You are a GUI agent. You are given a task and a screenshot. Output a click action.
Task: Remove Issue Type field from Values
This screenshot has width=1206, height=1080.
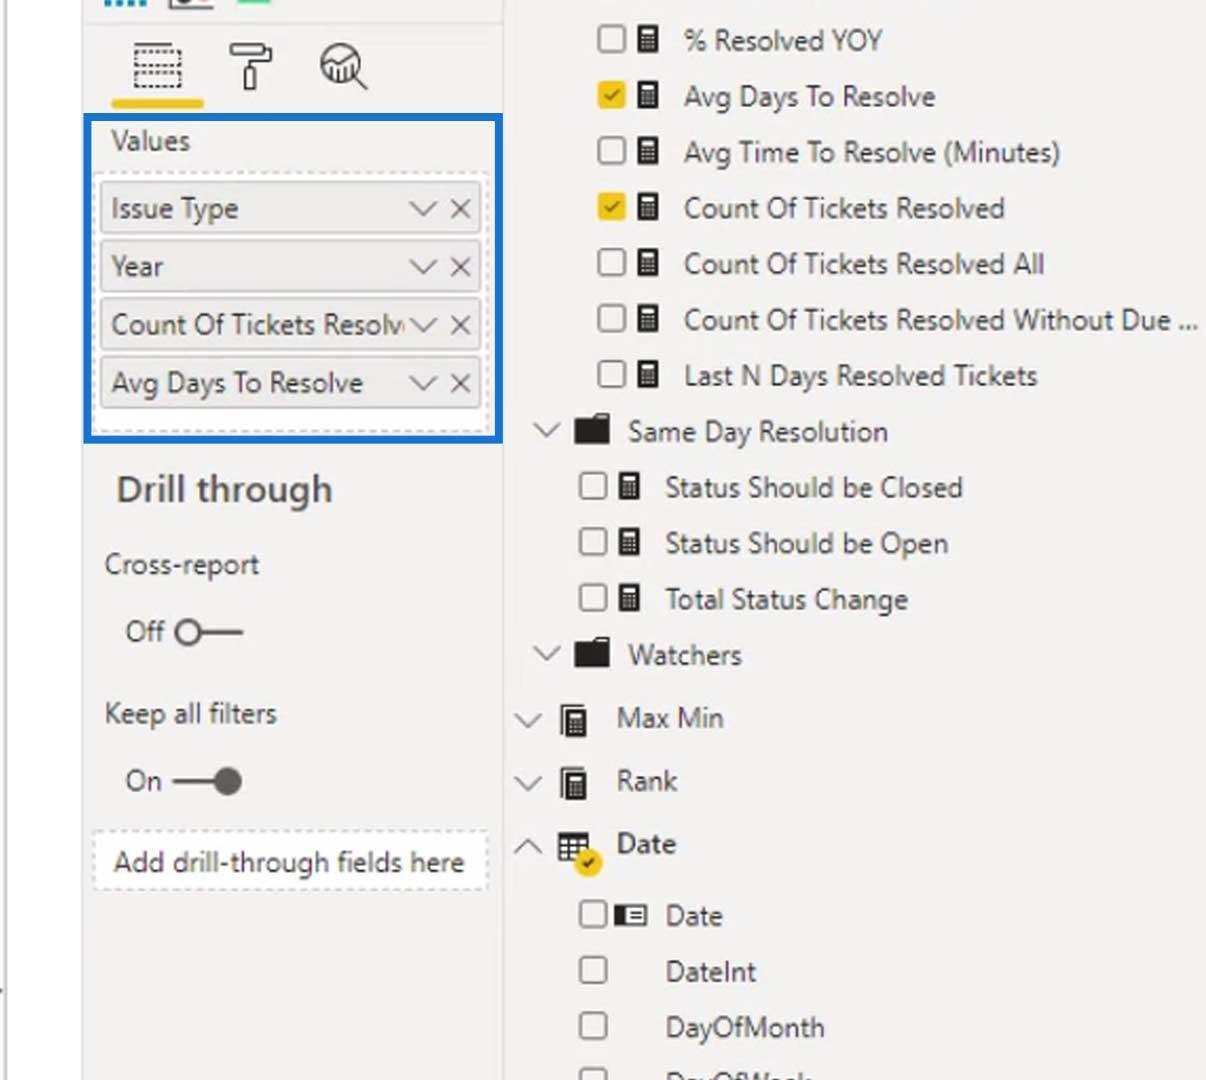click(x=460, y=209)
